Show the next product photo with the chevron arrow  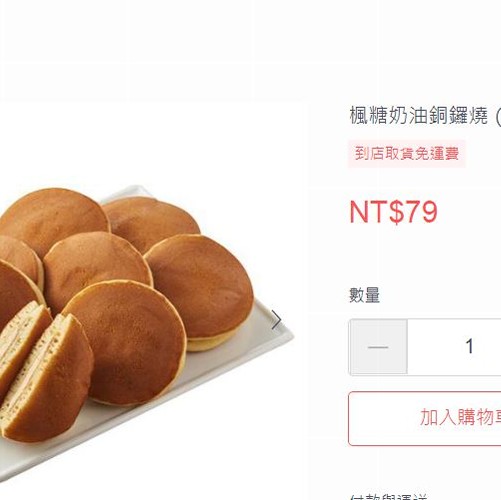[x=276, y=320]
